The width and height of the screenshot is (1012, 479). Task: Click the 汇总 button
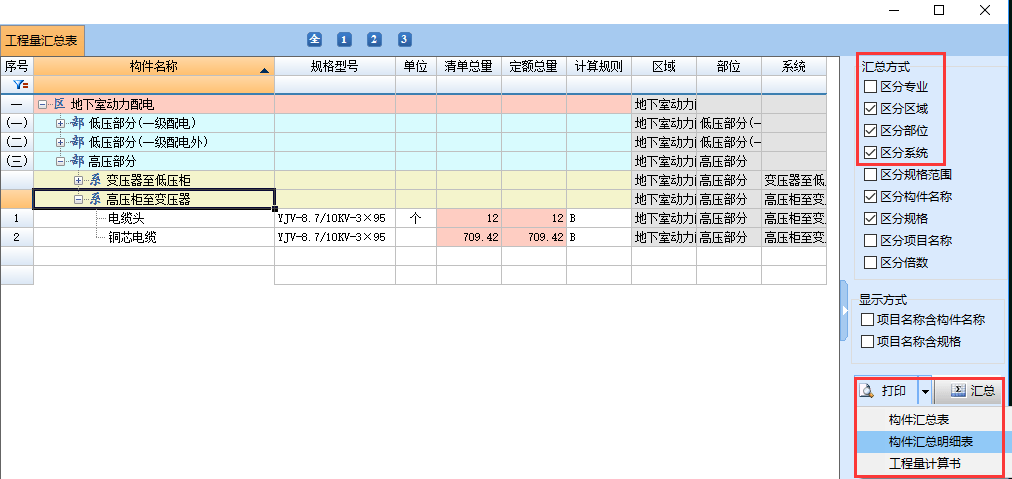tap(968, 391)
